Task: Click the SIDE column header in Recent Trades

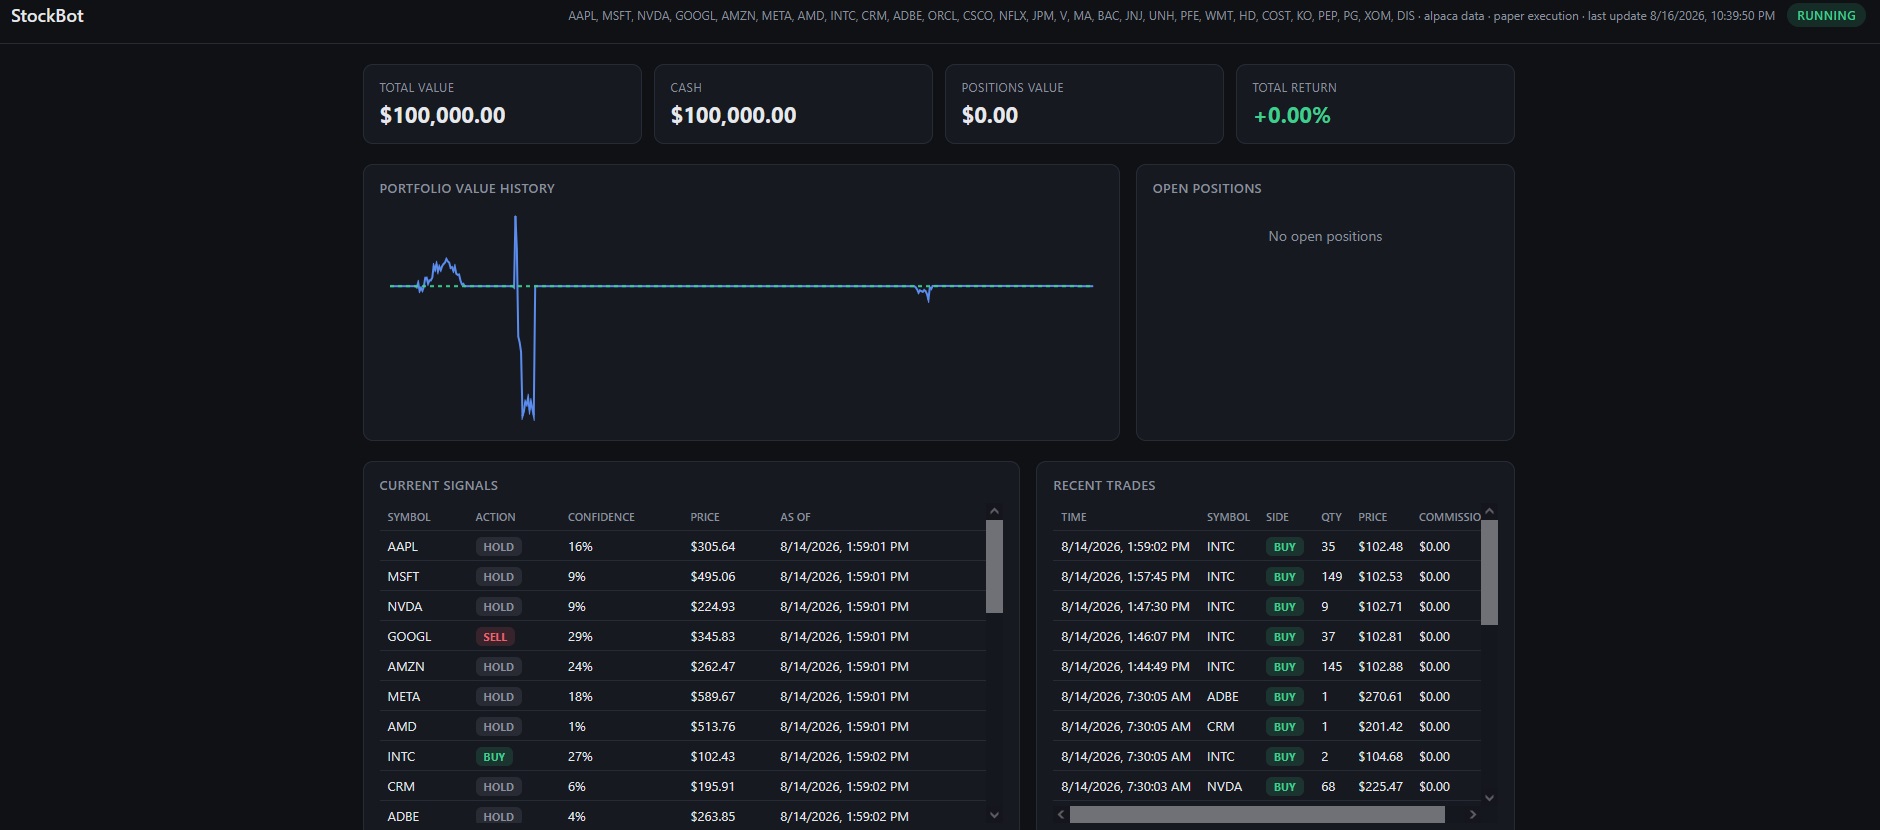Action: pyautogui.click(x=1277, y=517)
